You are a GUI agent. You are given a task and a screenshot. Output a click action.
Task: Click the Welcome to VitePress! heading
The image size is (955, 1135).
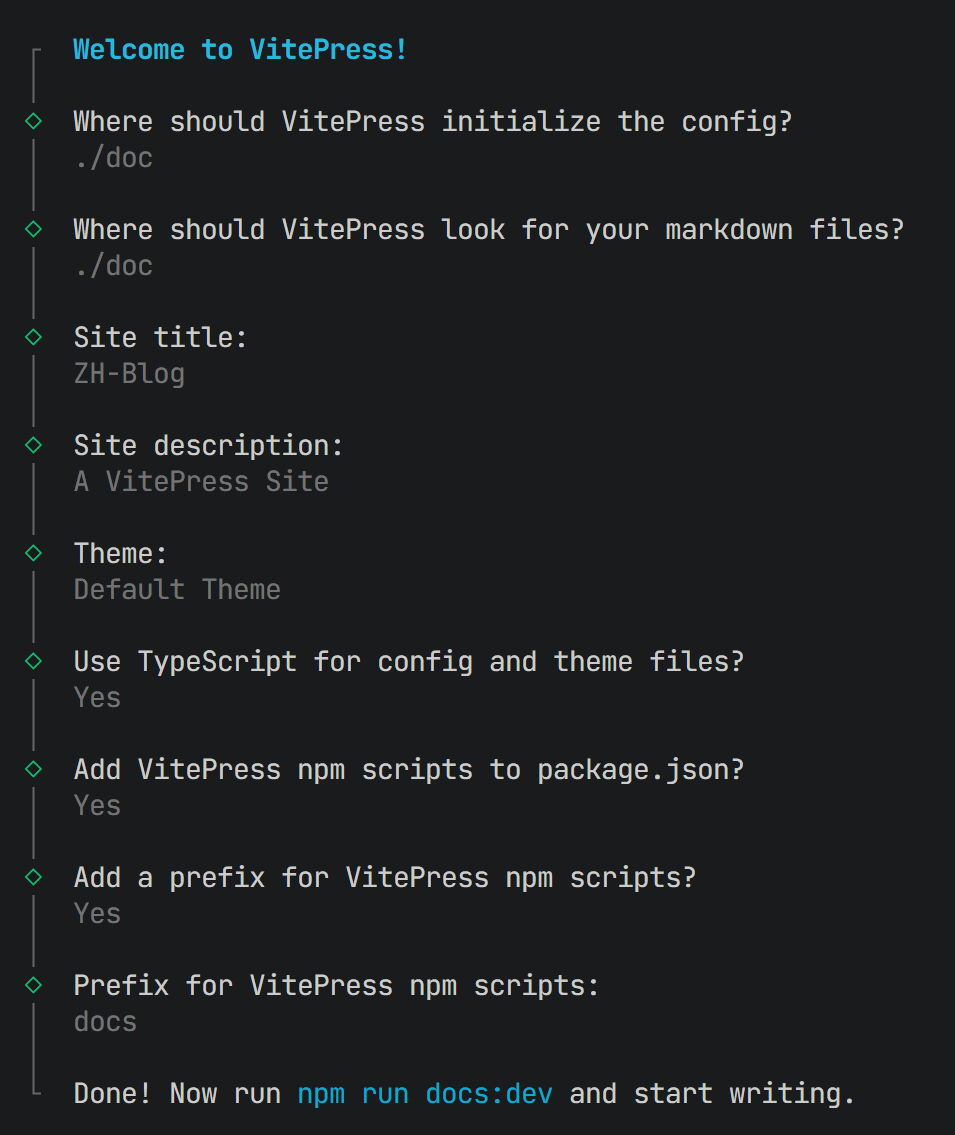240,49
